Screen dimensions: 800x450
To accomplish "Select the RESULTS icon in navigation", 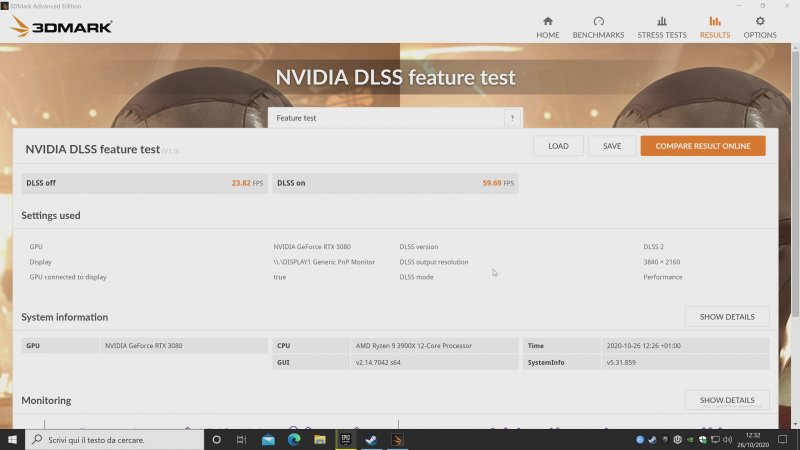I will click(x=715, y=21).
